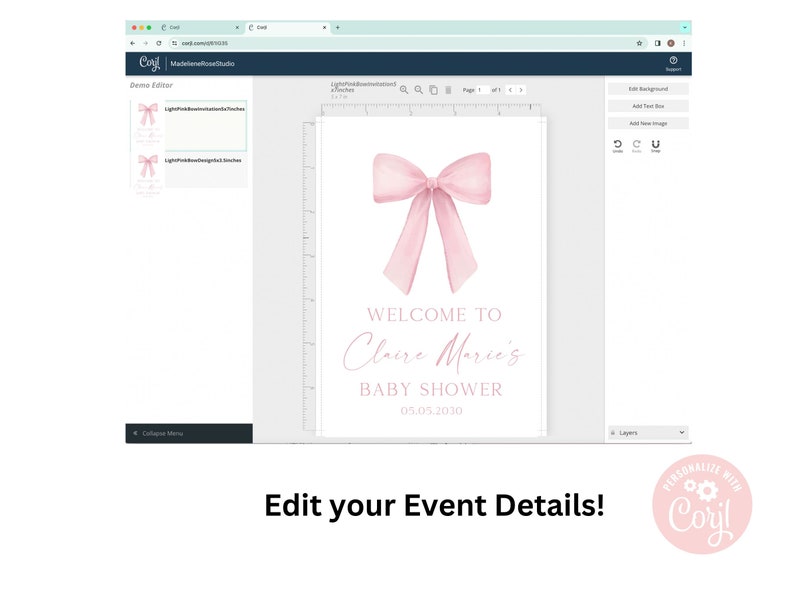Go to next page arrow

point(521,90)
